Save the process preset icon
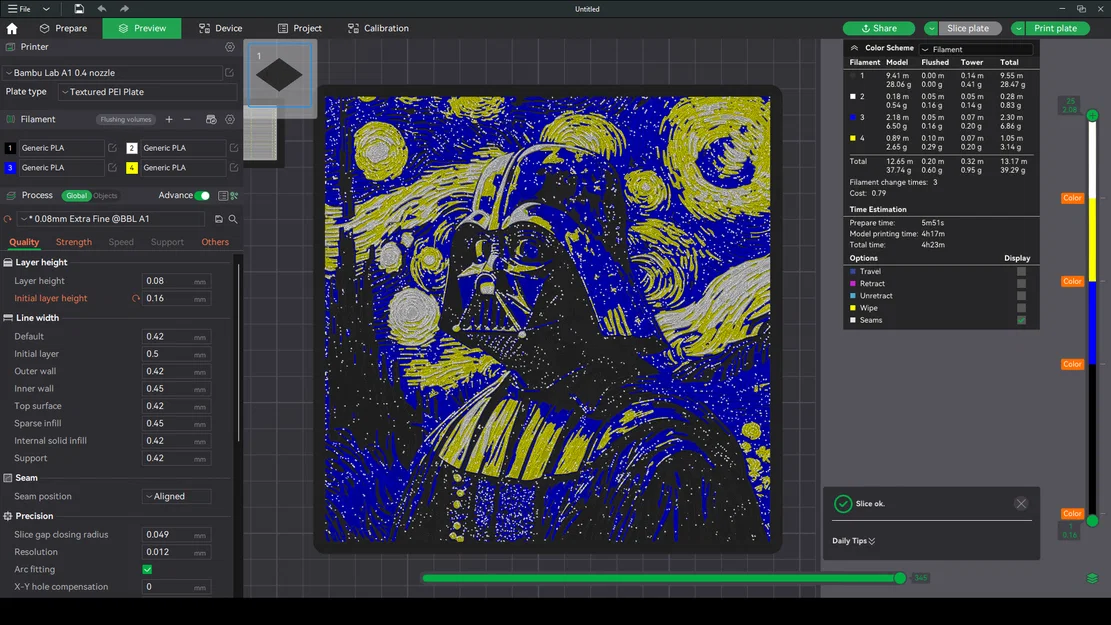 point(218,219)
